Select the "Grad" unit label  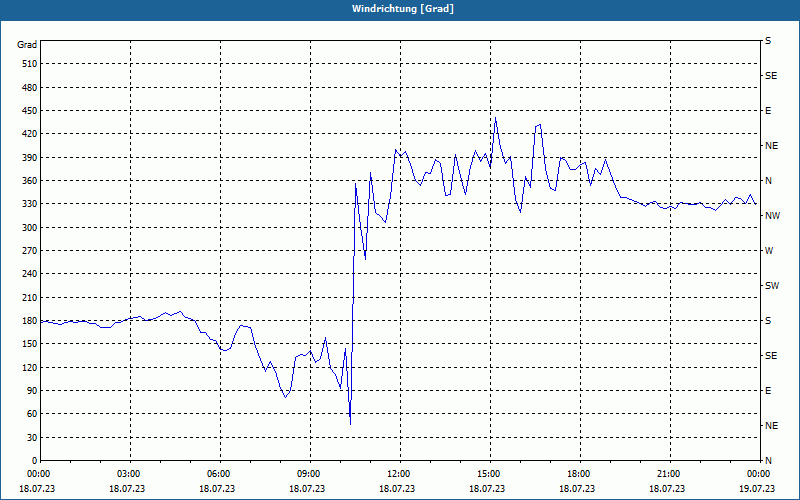click(x=27, y=45)
